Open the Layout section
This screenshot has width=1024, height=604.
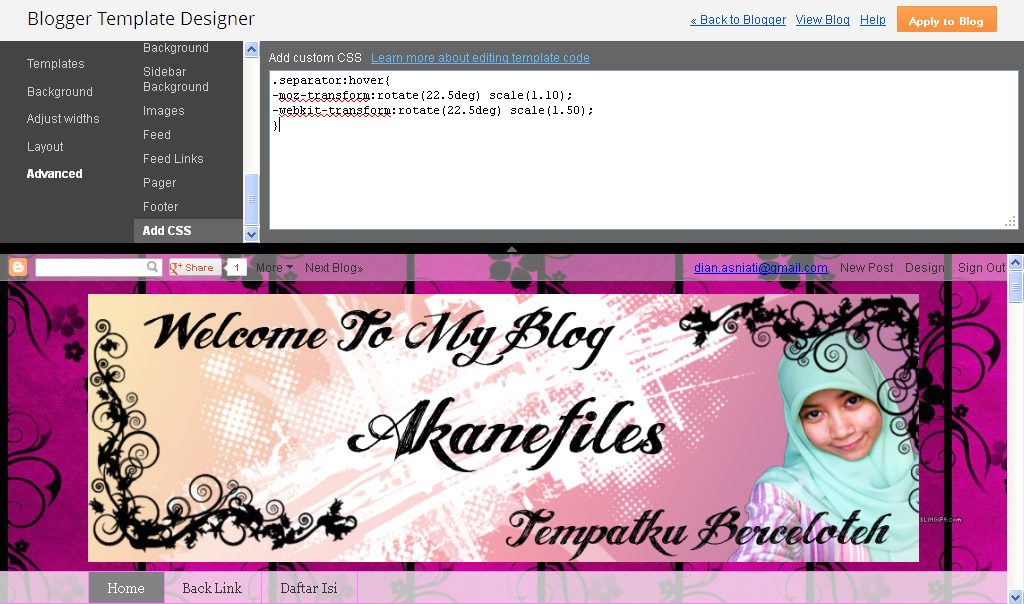coord(45,146)
